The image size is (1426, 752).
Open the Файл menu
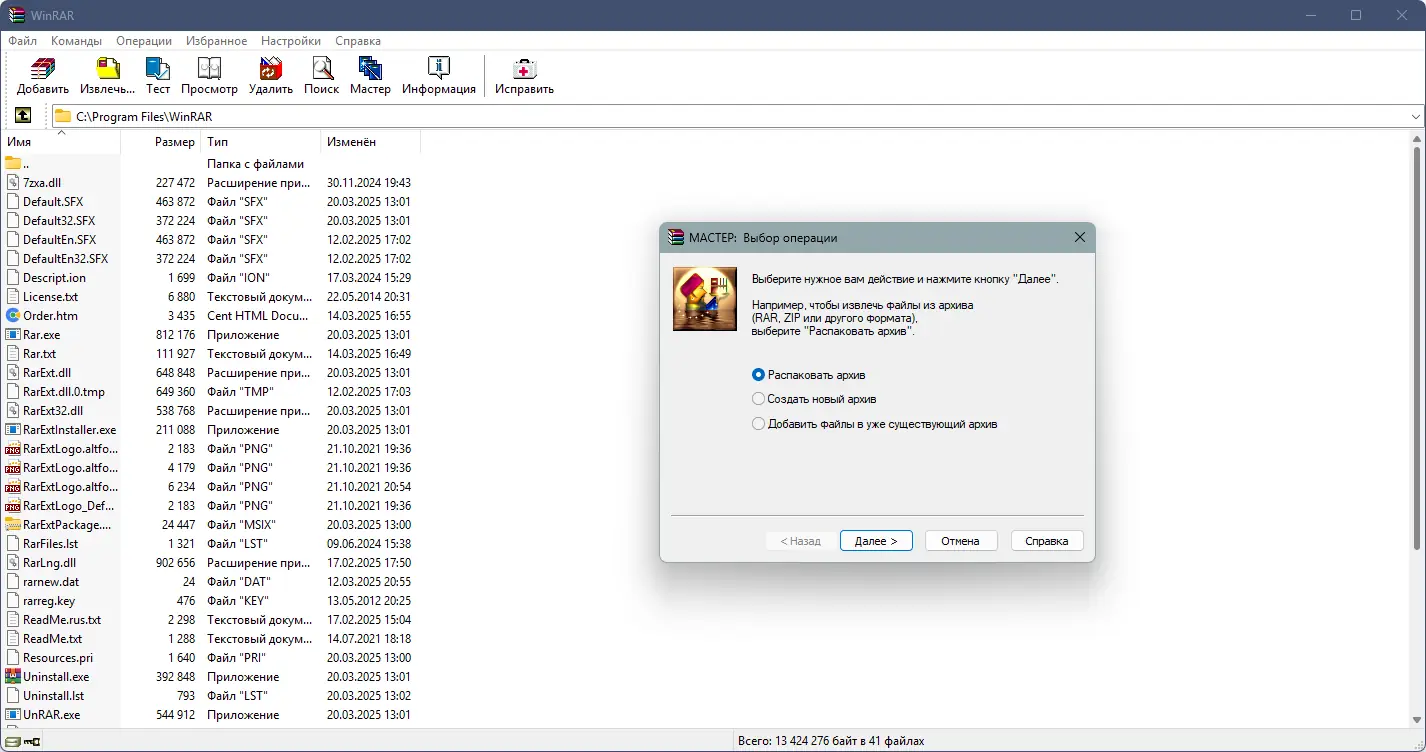click(x=22, y=41)
